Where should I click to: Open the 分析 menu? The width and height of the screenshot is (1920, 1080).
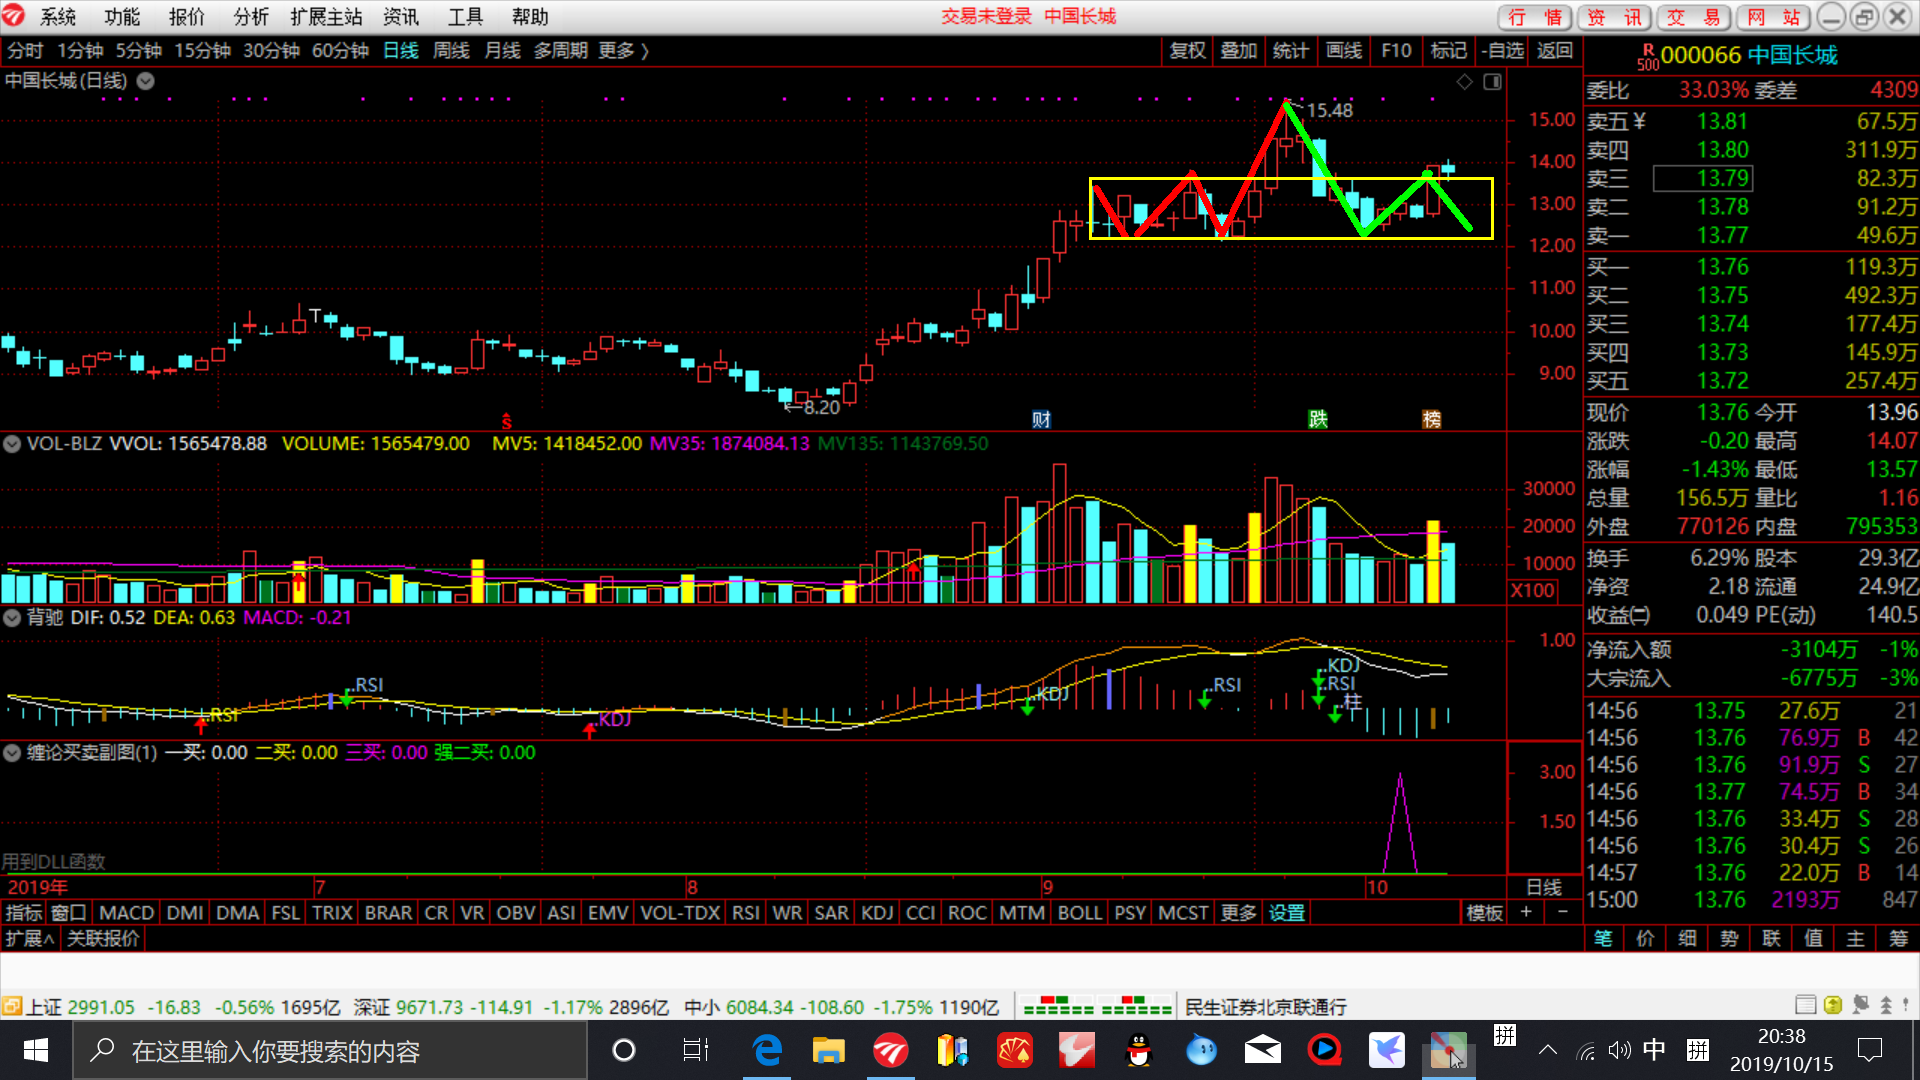pyautogui.click(x=251, y=17)
